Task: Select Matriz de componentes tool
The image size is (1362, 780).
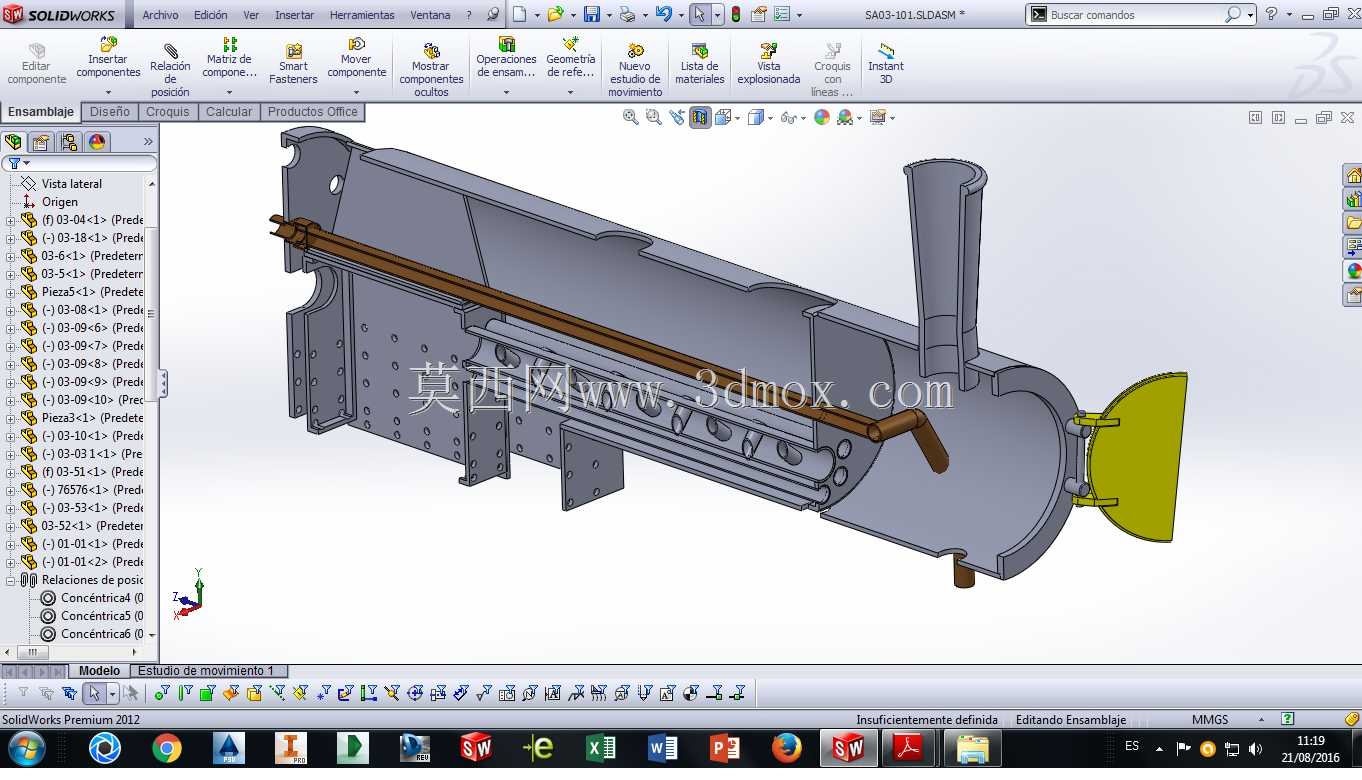Action: pyautogui.click(x=230, y=60)
